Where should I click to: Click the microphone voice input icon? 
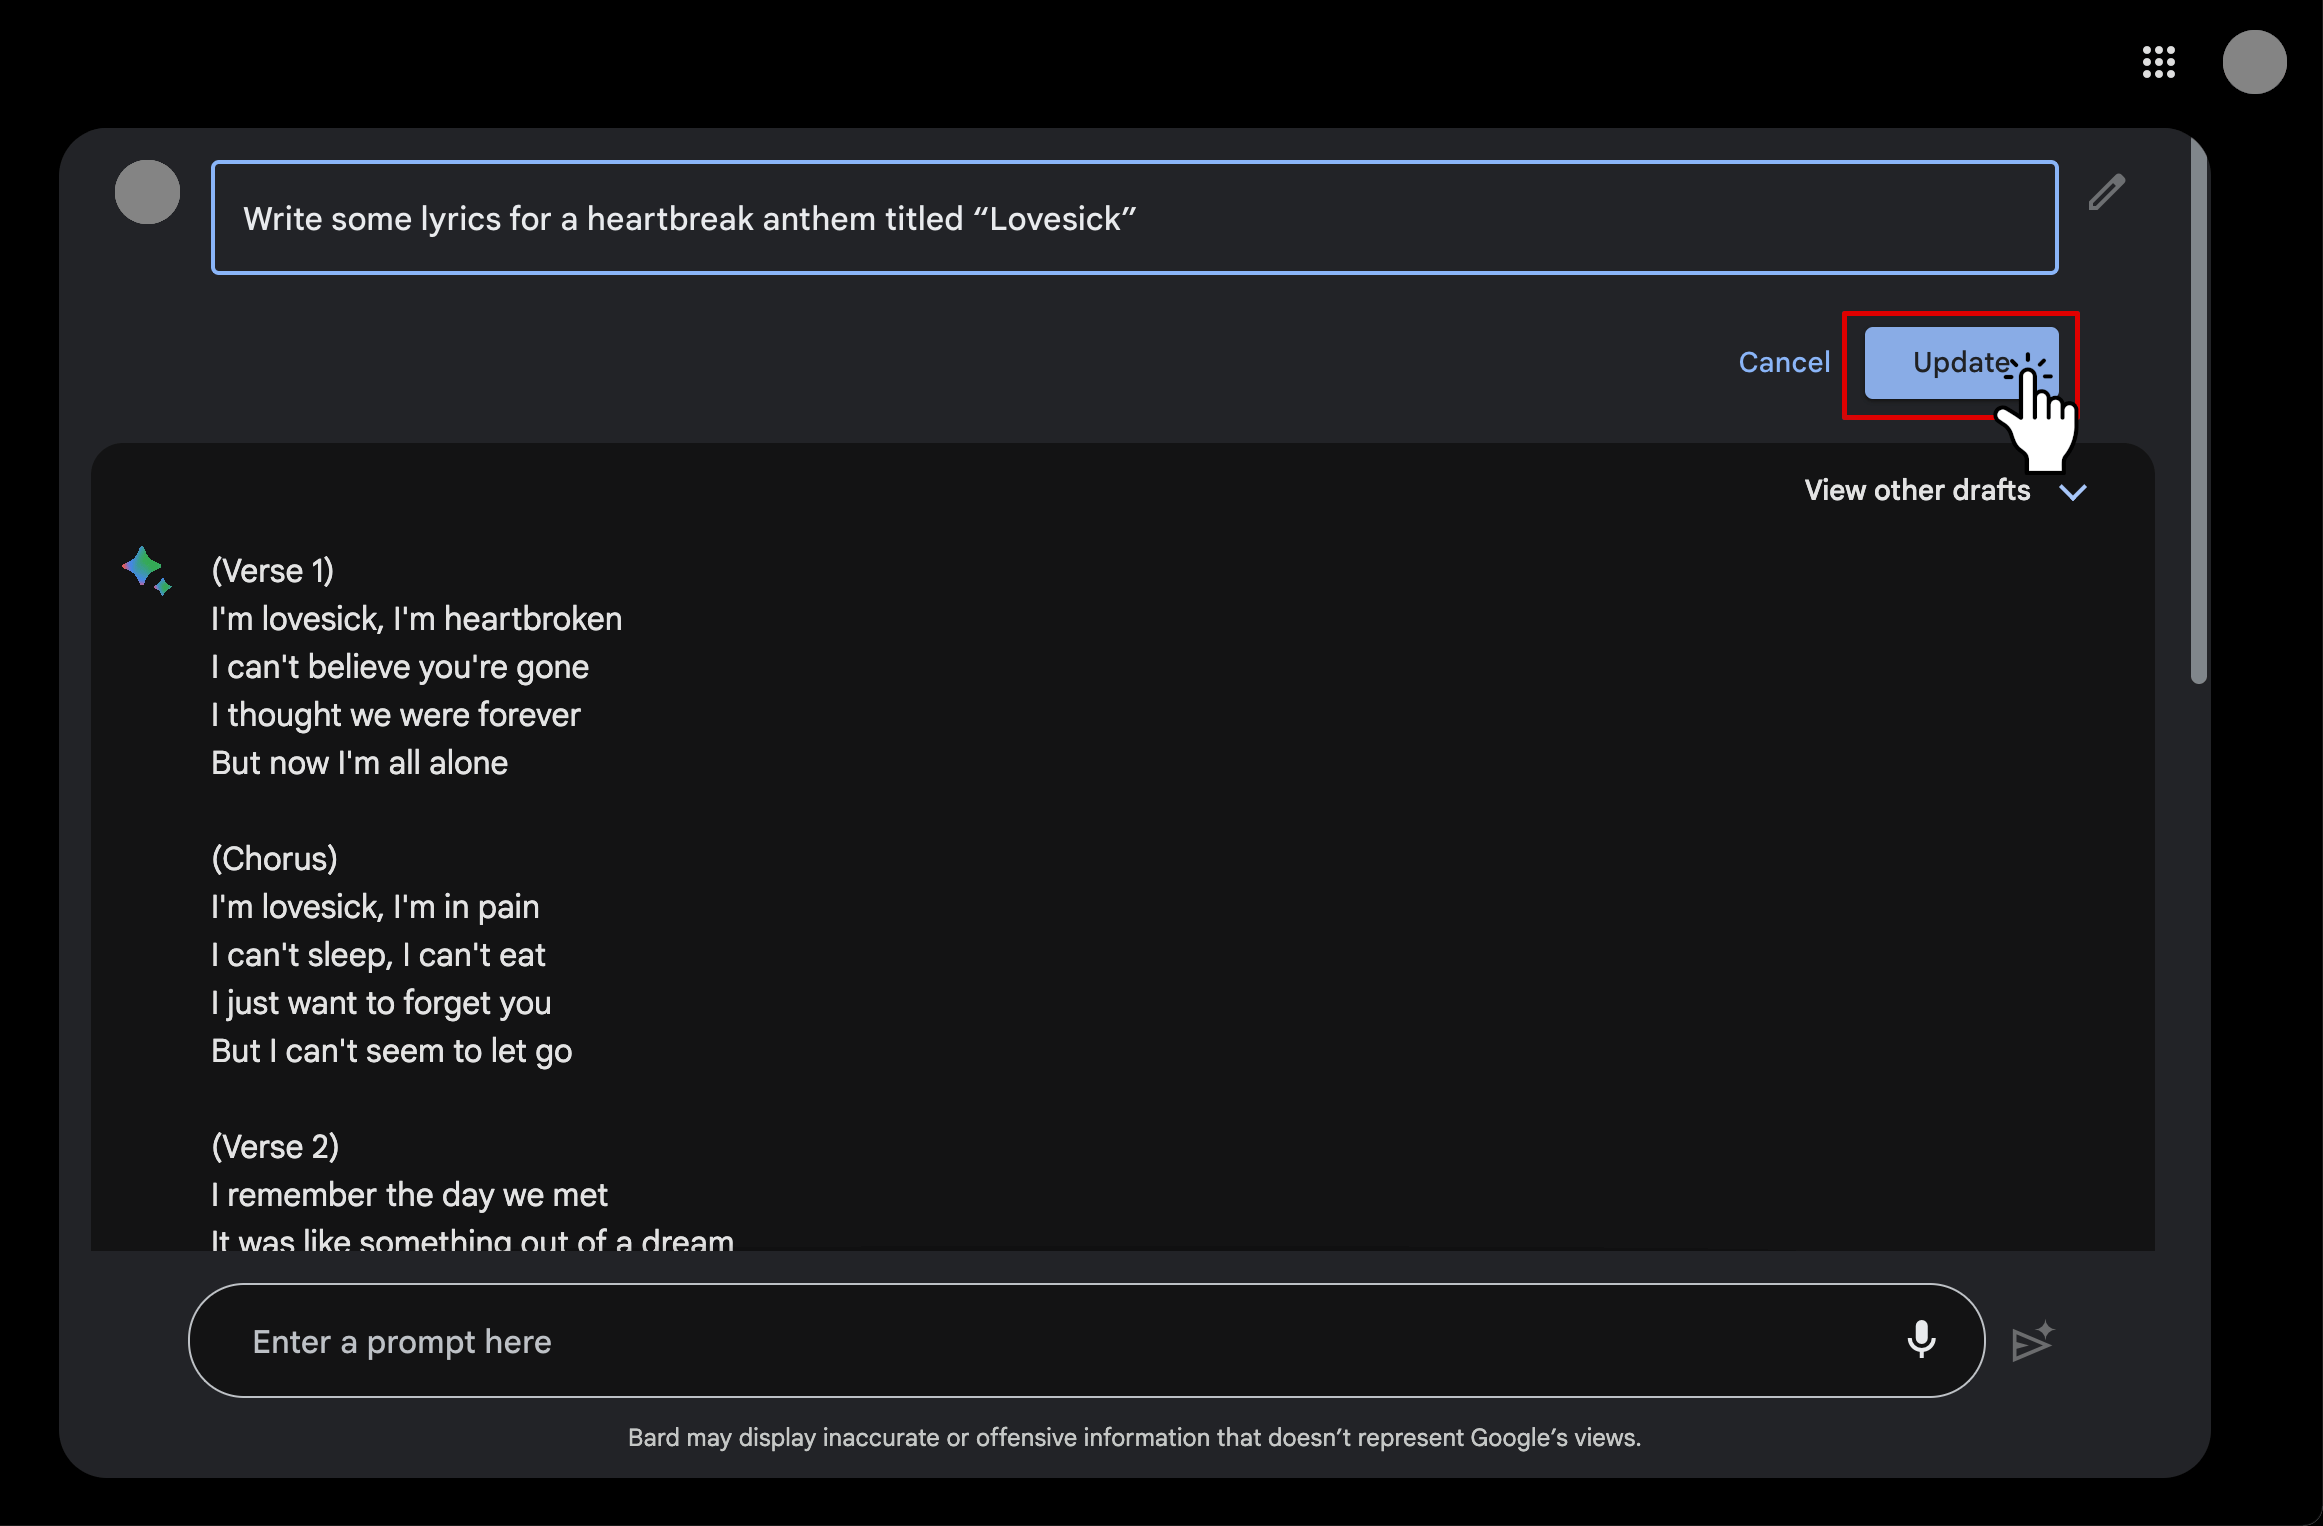click(x=1920, y=1339)
